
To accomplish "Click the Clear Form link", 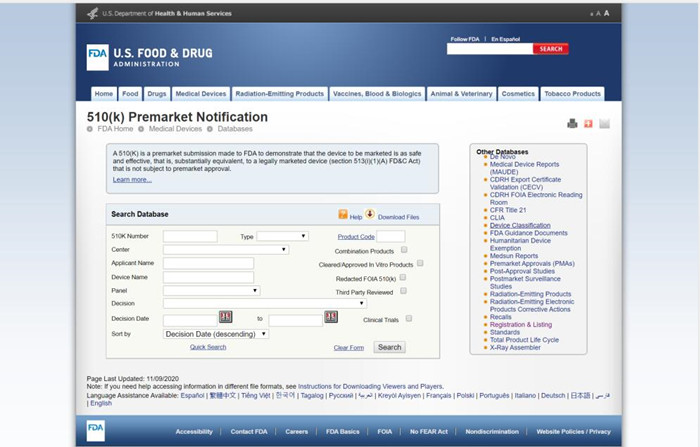I will tap(348, 348).
